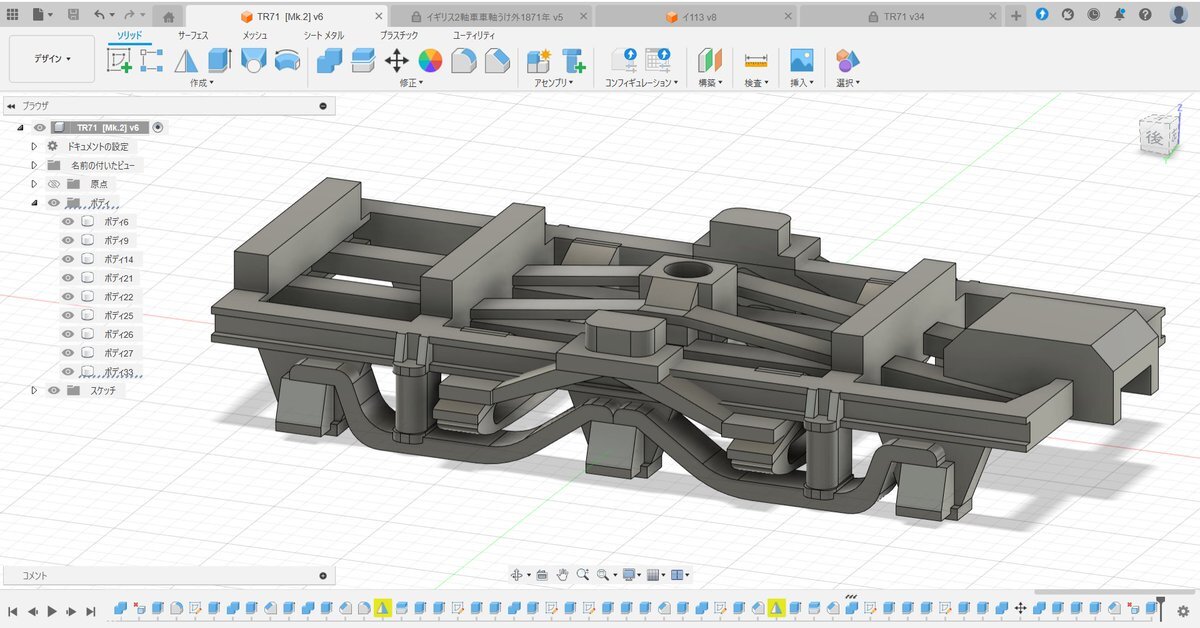Image resolution: width=1200 pixels, height=628 pixels.
Task: Click the Undo arrow
Action: tap(98, 15)
